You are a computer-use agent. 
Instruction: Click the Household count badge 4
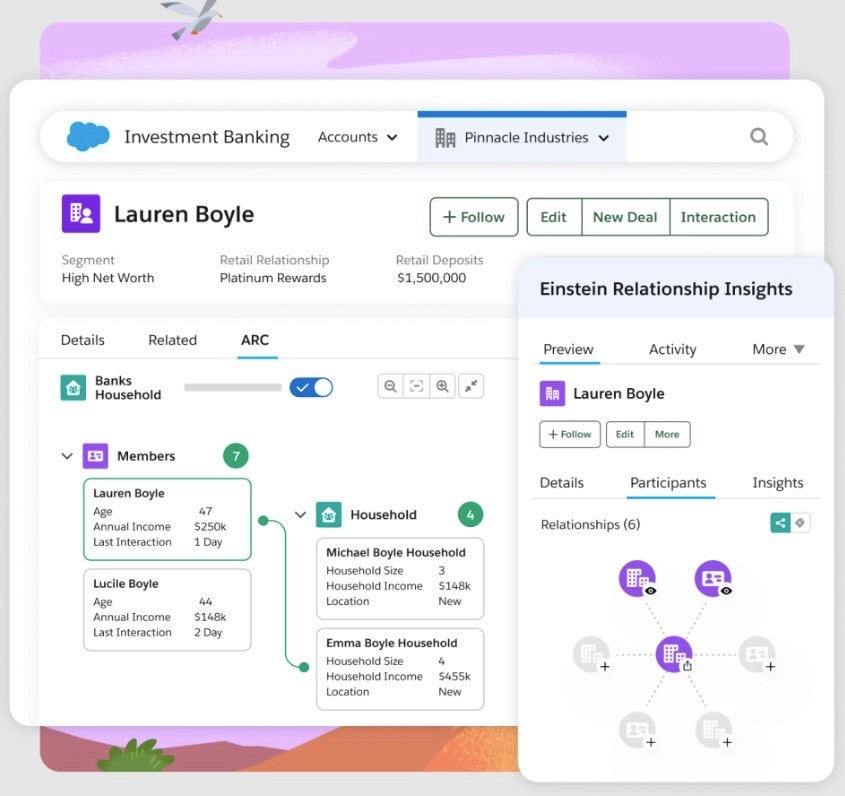coord(470,515)
